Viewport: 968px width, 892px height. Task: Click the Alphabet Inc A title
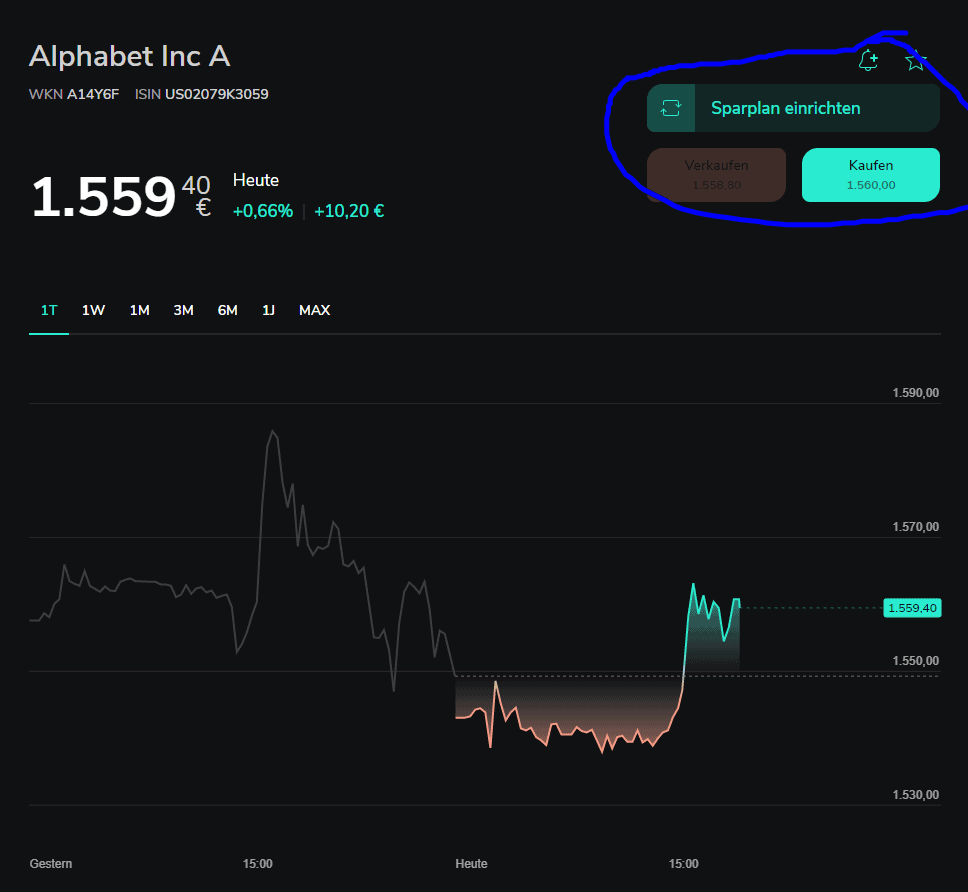click(x=130, y=56)
